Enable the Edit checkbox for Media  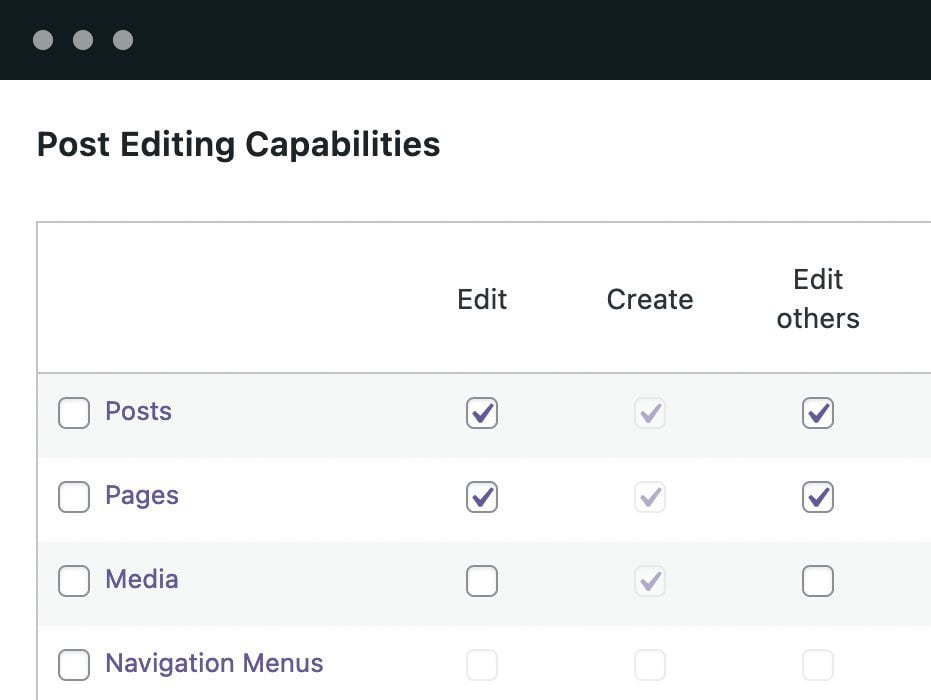coord(482,581)
